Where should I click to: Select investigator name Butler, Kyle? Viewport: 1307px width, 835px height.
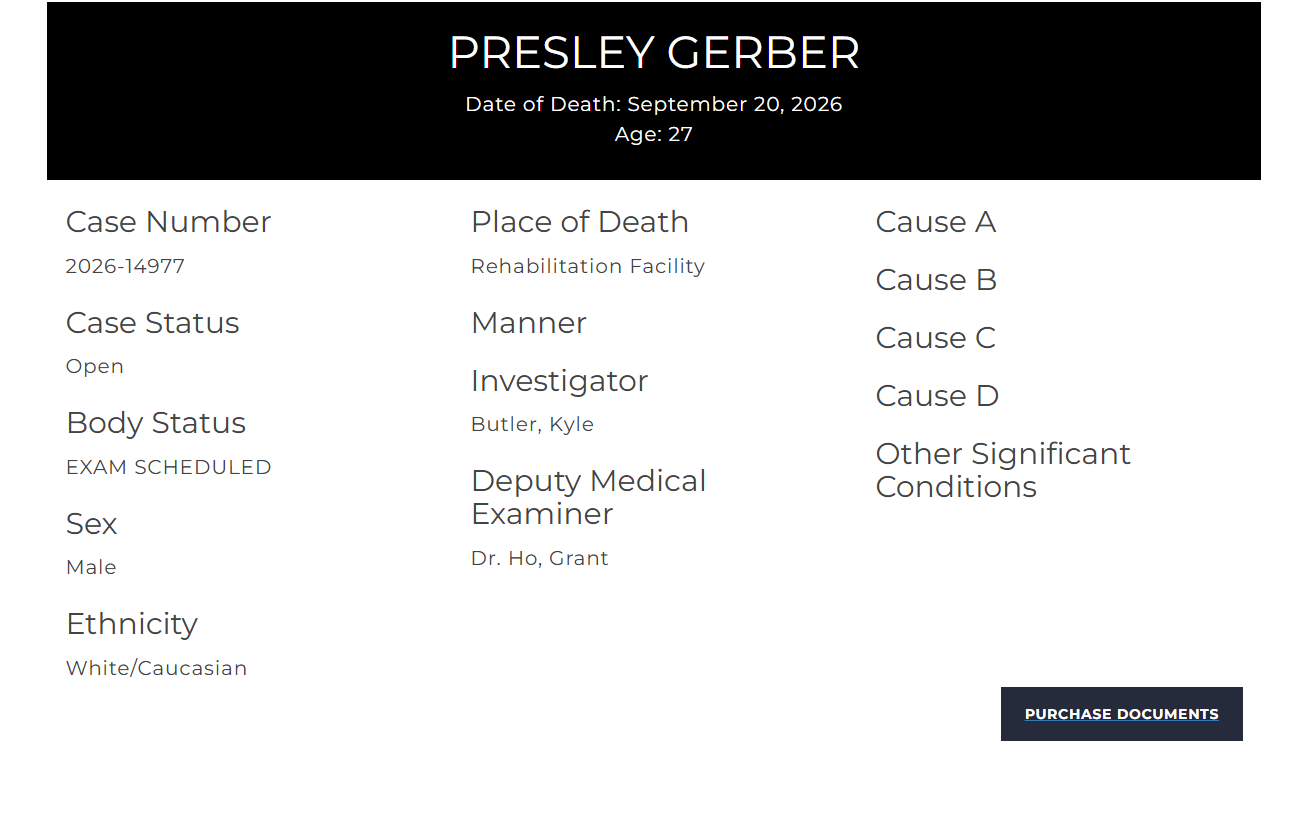click(532, 424)
